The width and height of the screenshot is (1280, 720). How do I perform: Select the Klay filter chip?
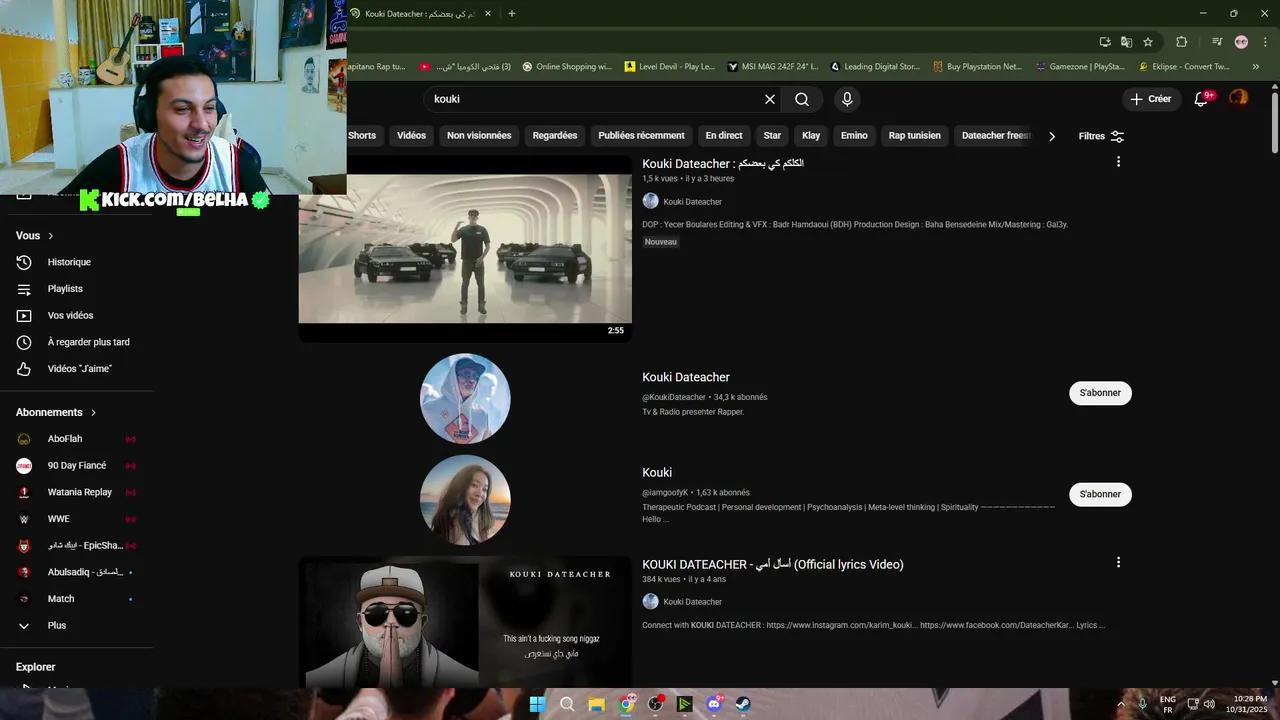pyautogui.click(x=811, y=136)
